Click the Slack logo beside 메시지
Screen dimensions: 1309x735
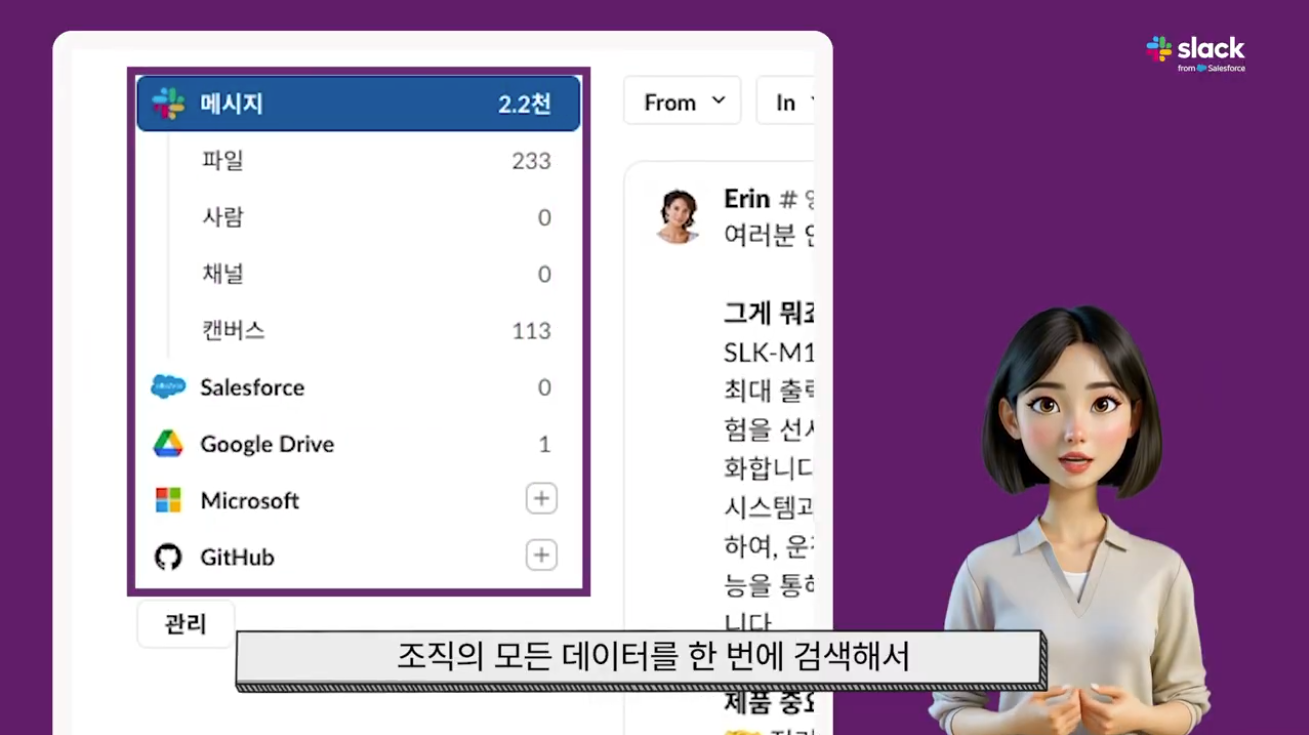pos(168,103)
